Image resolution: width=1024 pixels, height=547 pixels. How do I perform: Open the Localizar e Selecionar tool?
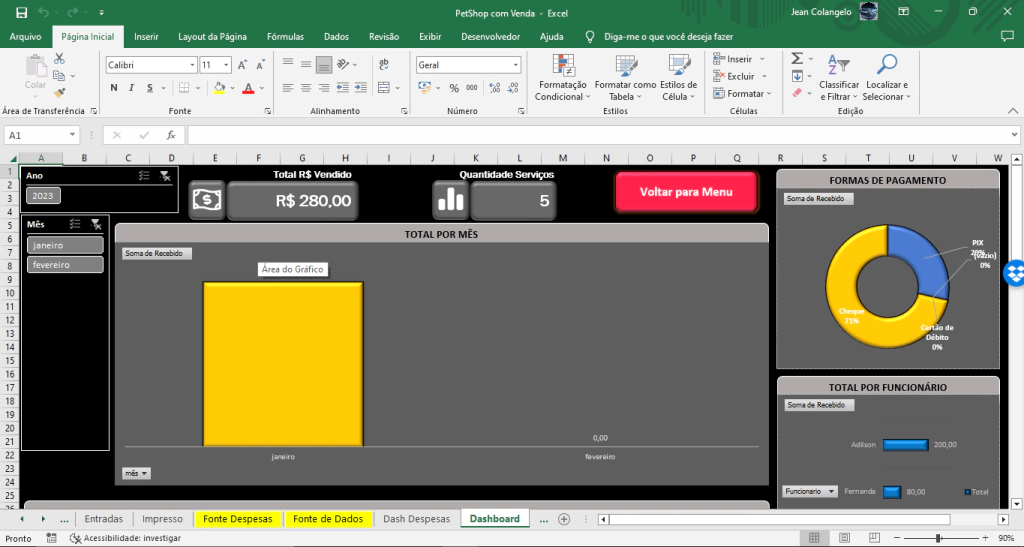tap(886, 66)
